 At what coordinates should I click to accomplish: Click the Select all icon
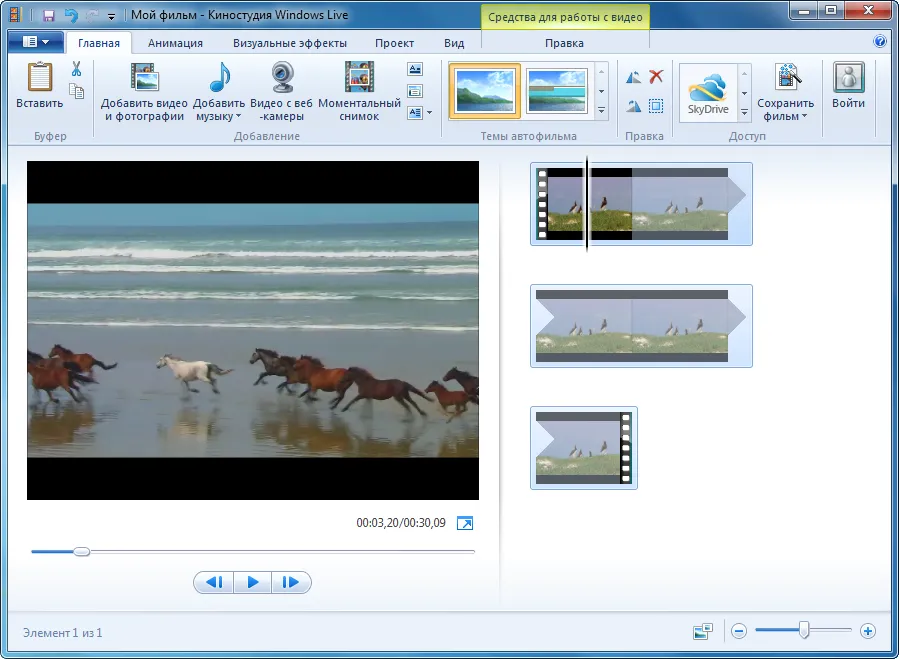656,106
